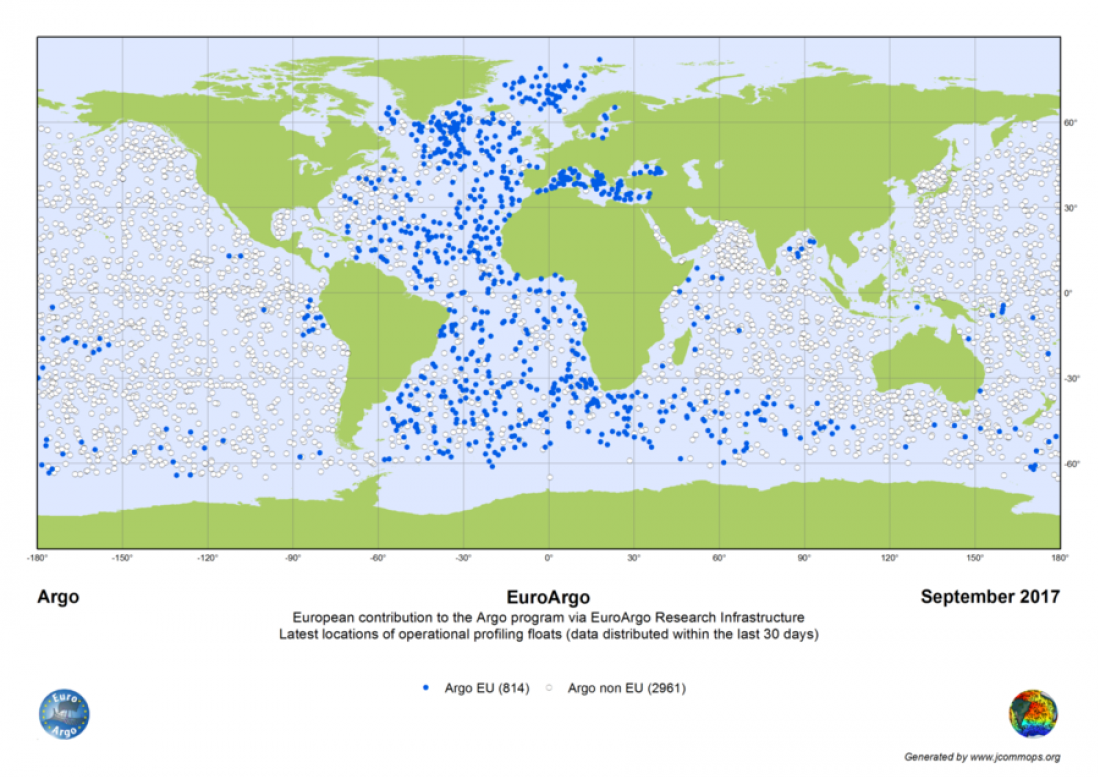
Task: Click 'Latest locations of operational profiling floats' line
Action: 549,634
